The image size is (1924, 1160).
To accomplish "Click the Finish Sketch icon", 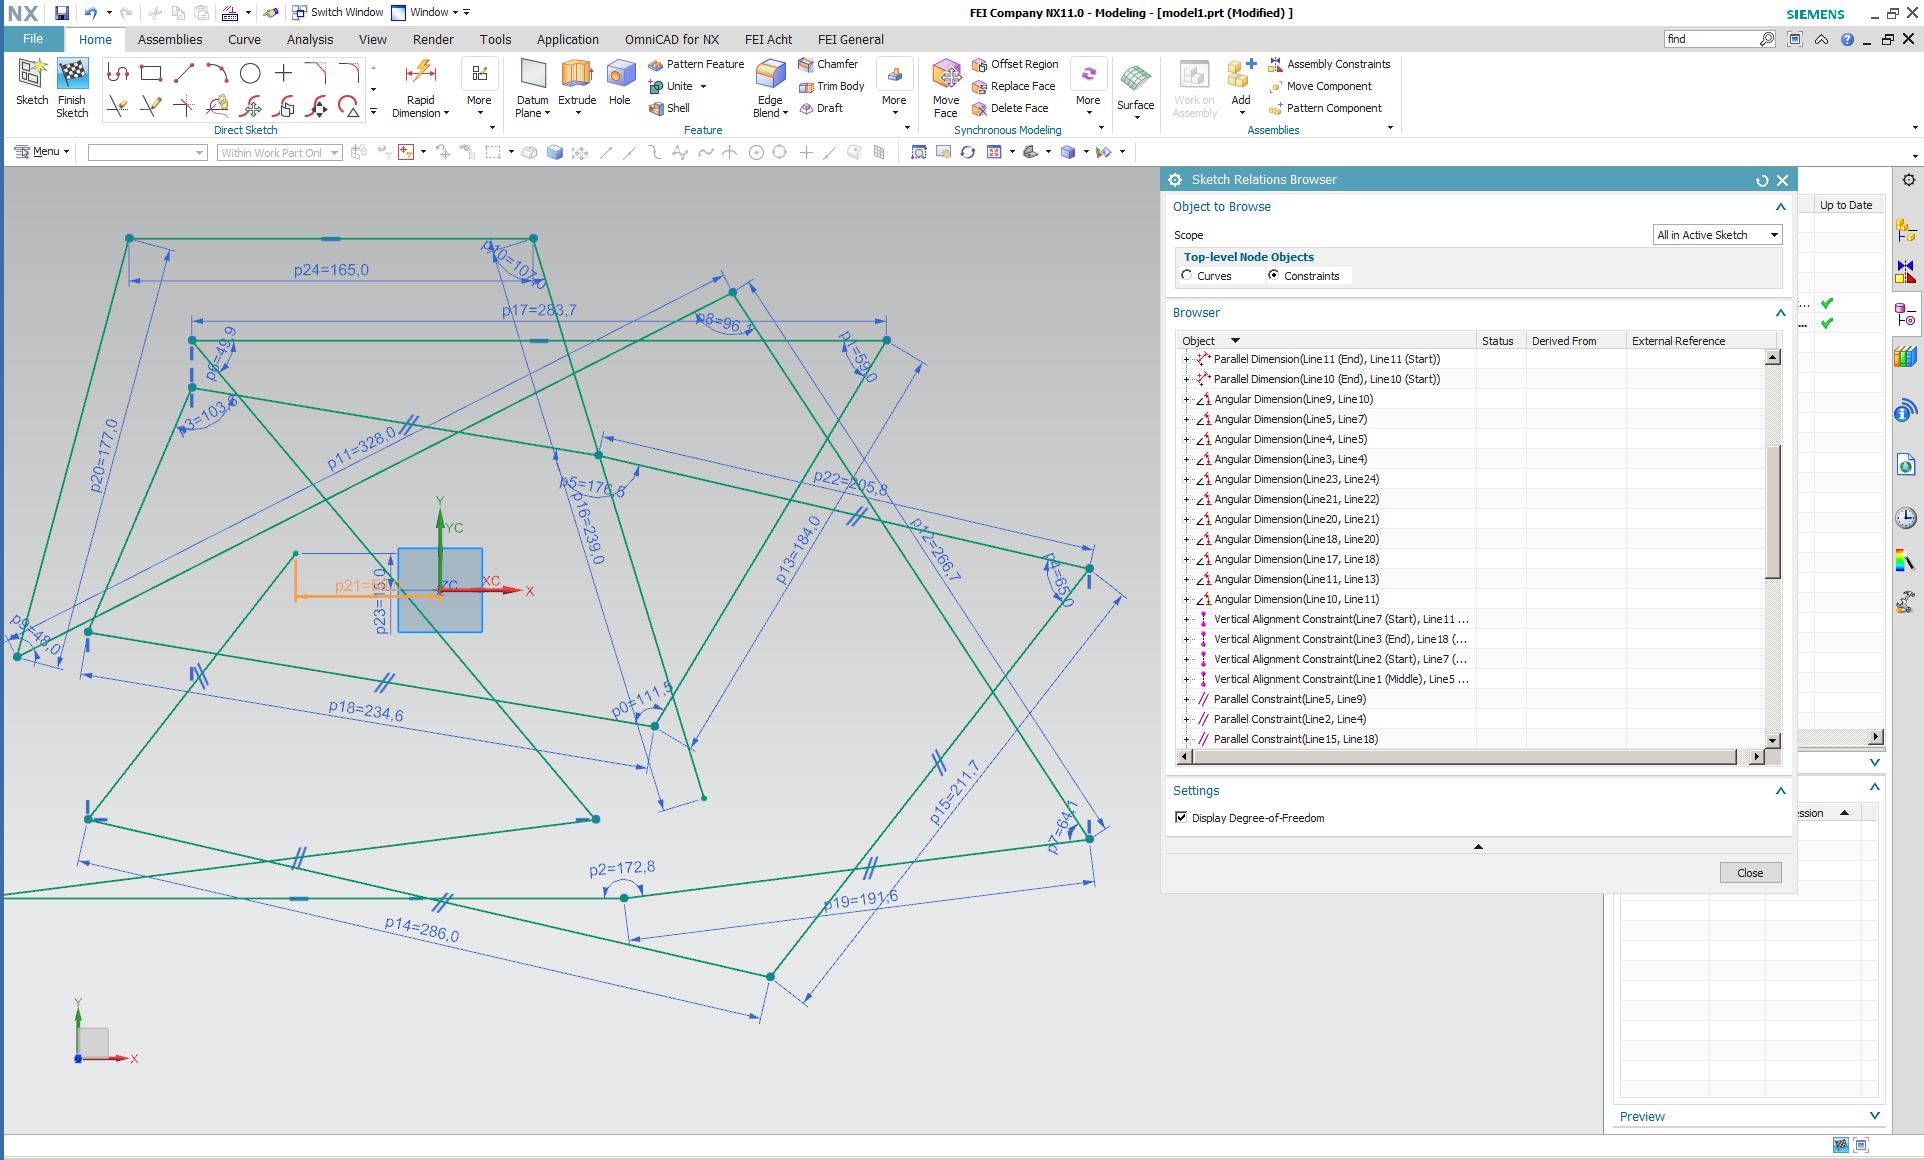I will (x=72, y=88).
